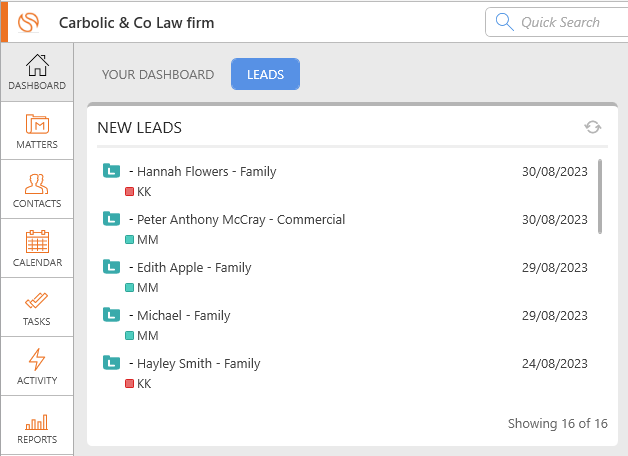Go to Matters in sidebar
Viewport: 628px width, 456px height.
[x=37, y=131]
